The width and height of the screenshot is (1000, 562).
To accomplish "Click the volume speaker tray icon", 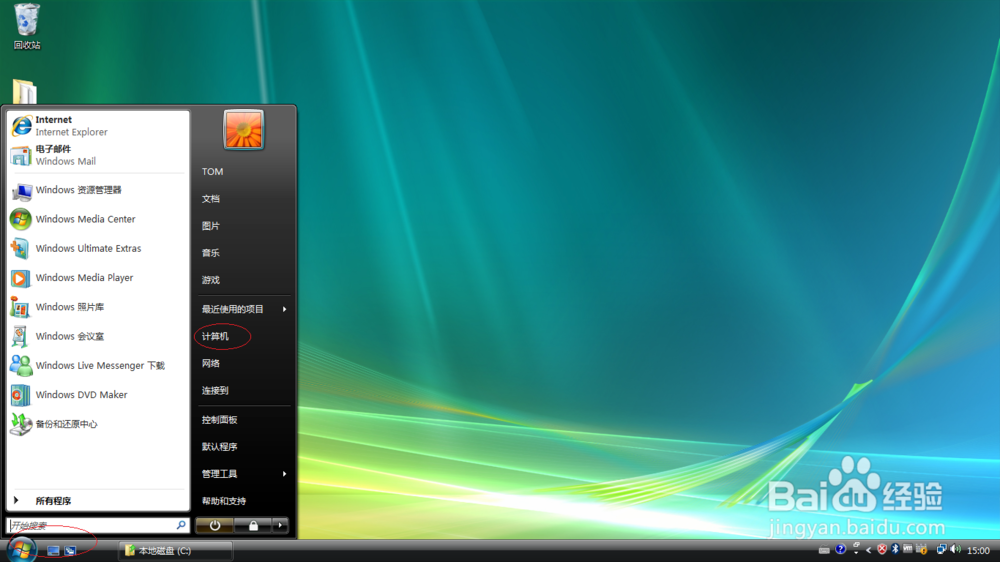I will pos(955,550).
